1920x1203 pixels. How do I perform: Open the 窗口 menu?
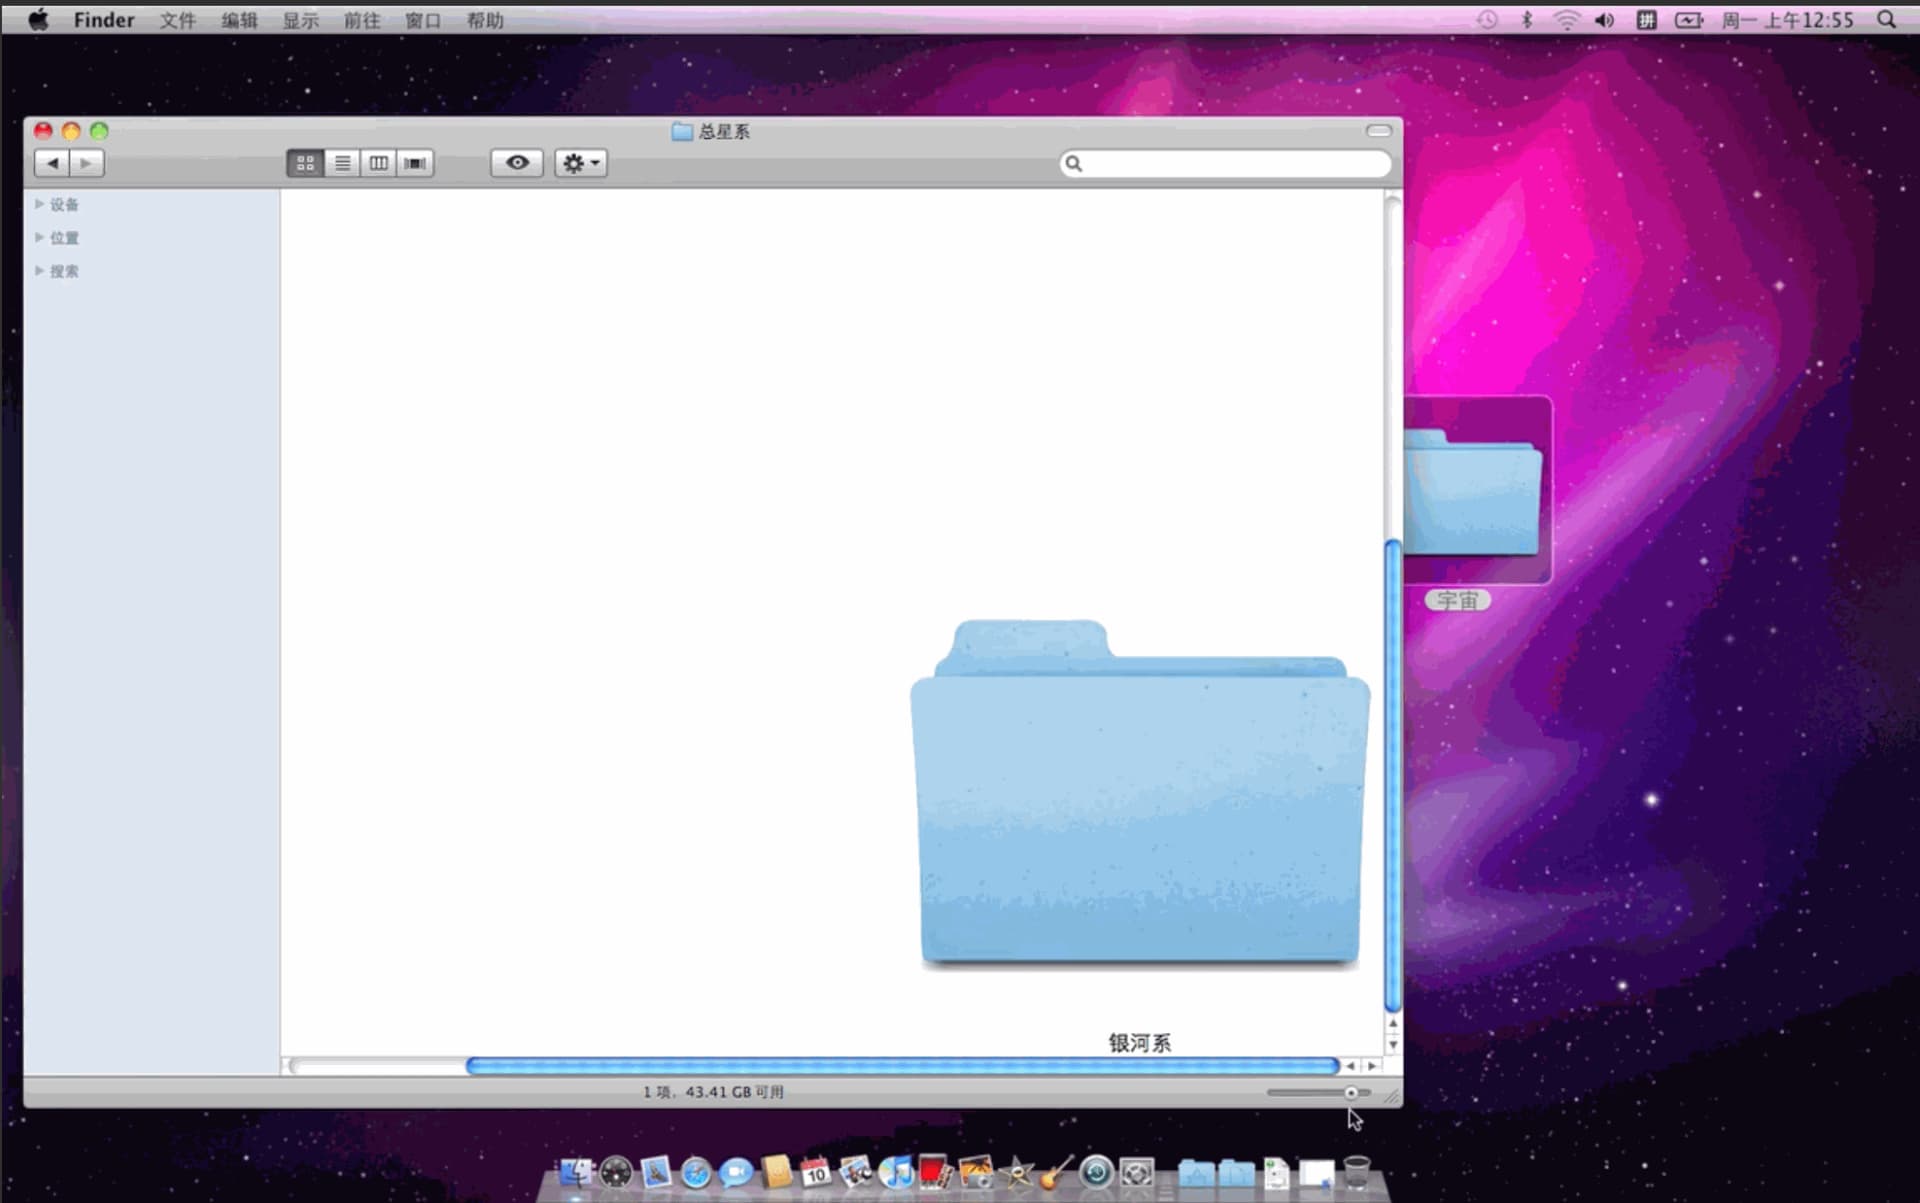pos(423,20)
